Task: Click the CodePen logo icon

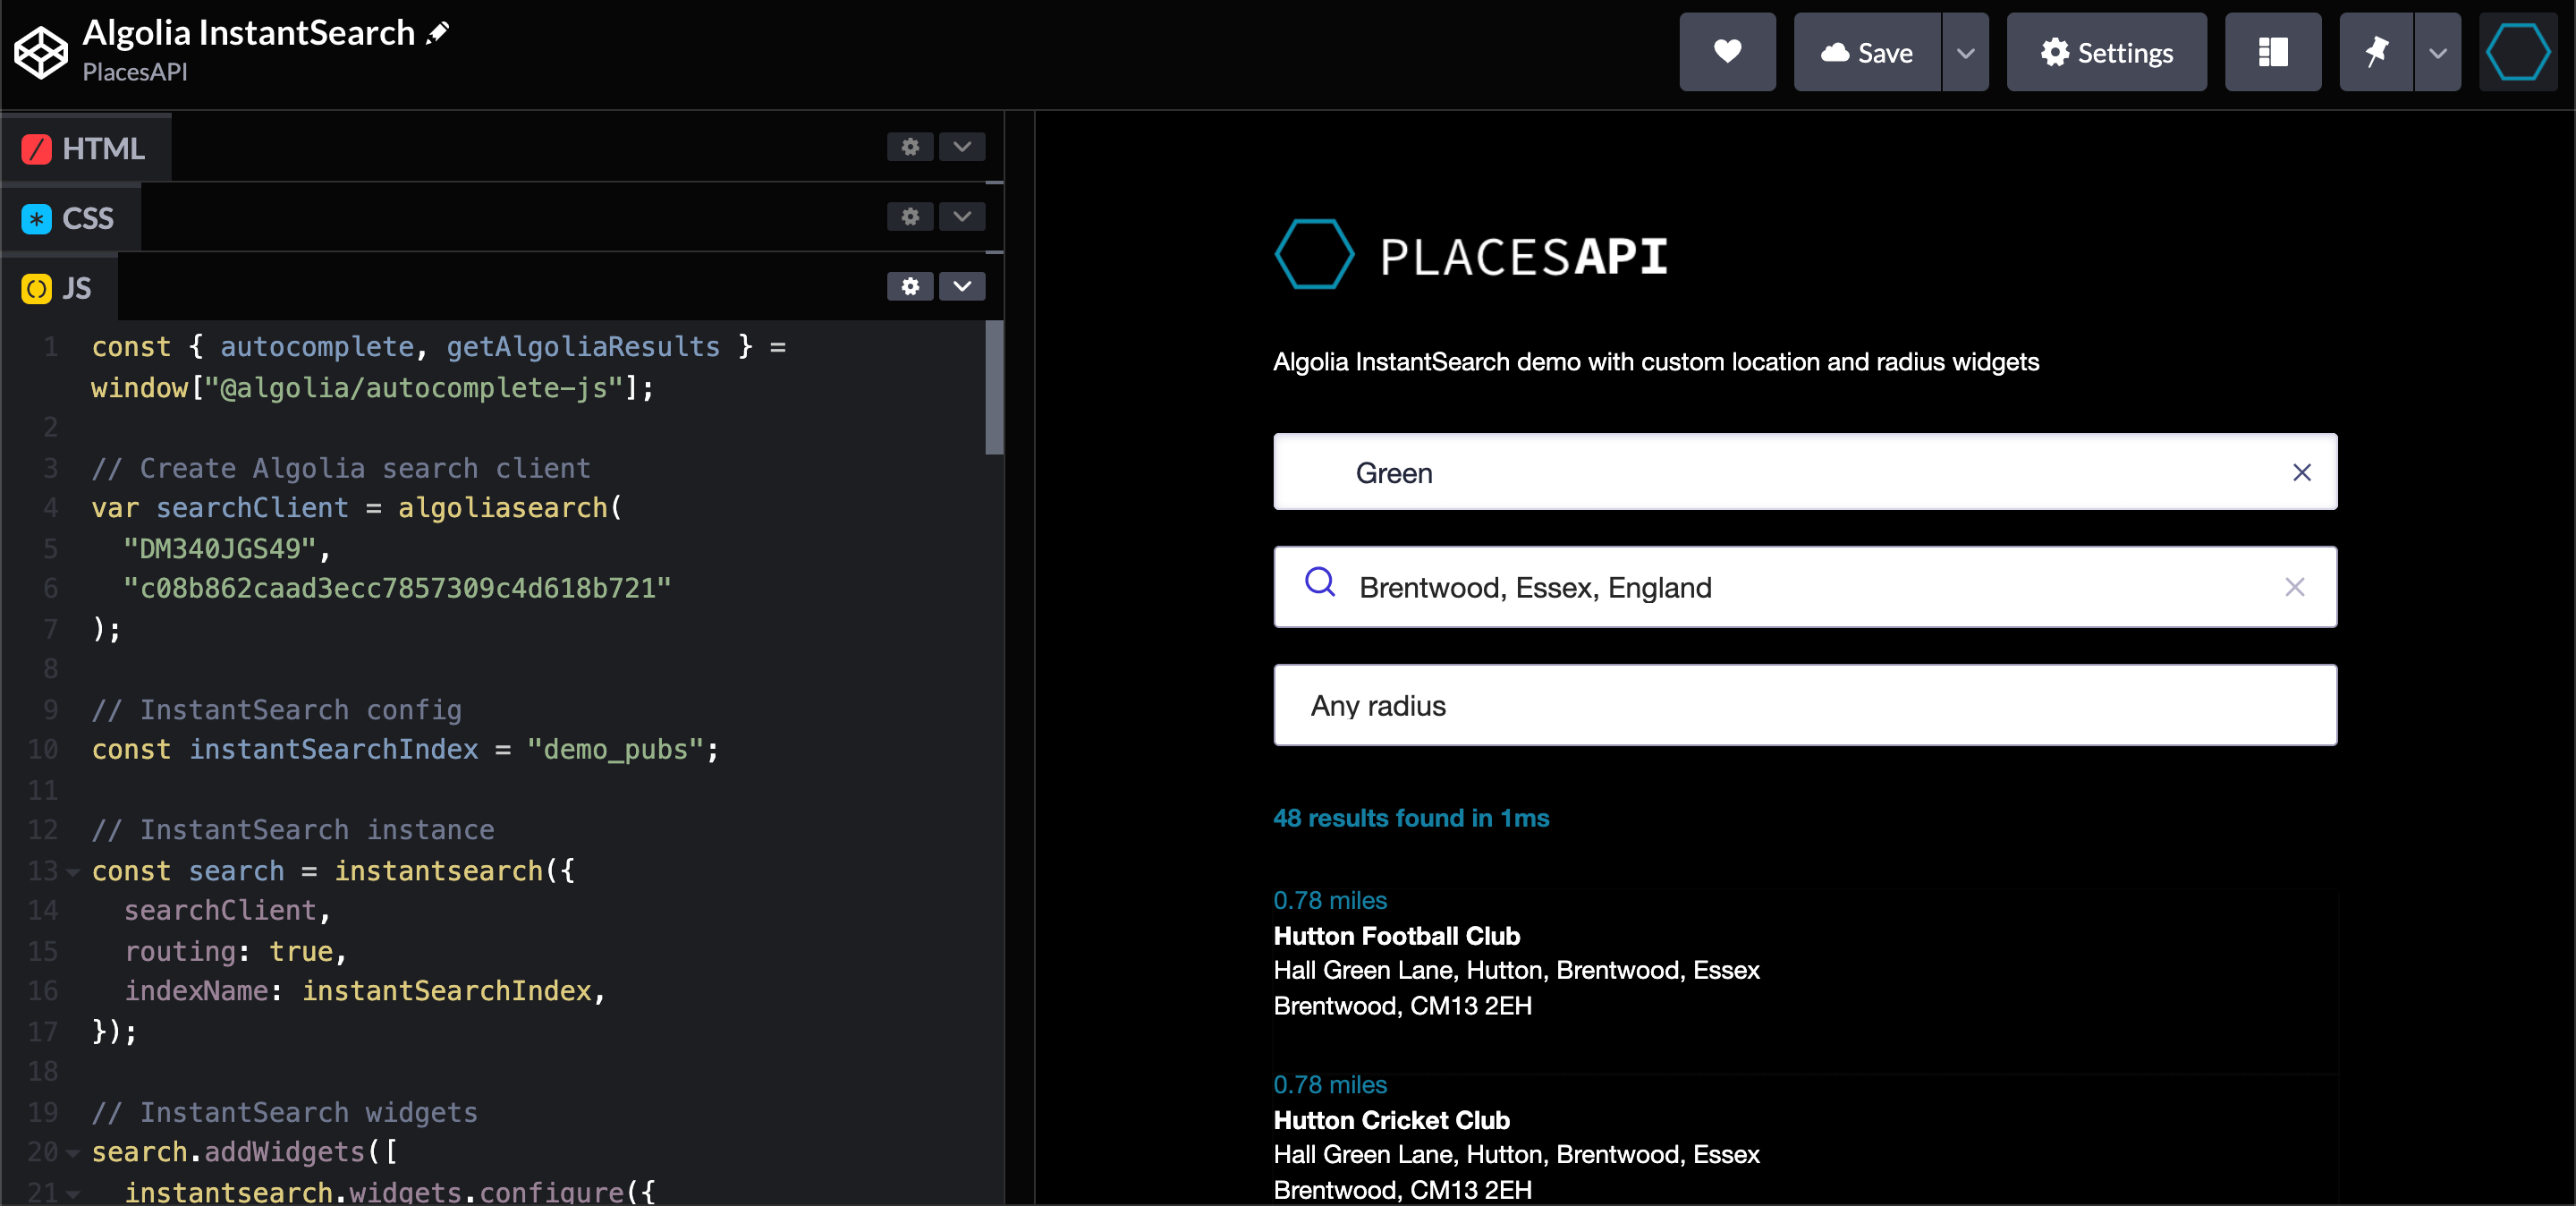Action: tap(41, 52)
